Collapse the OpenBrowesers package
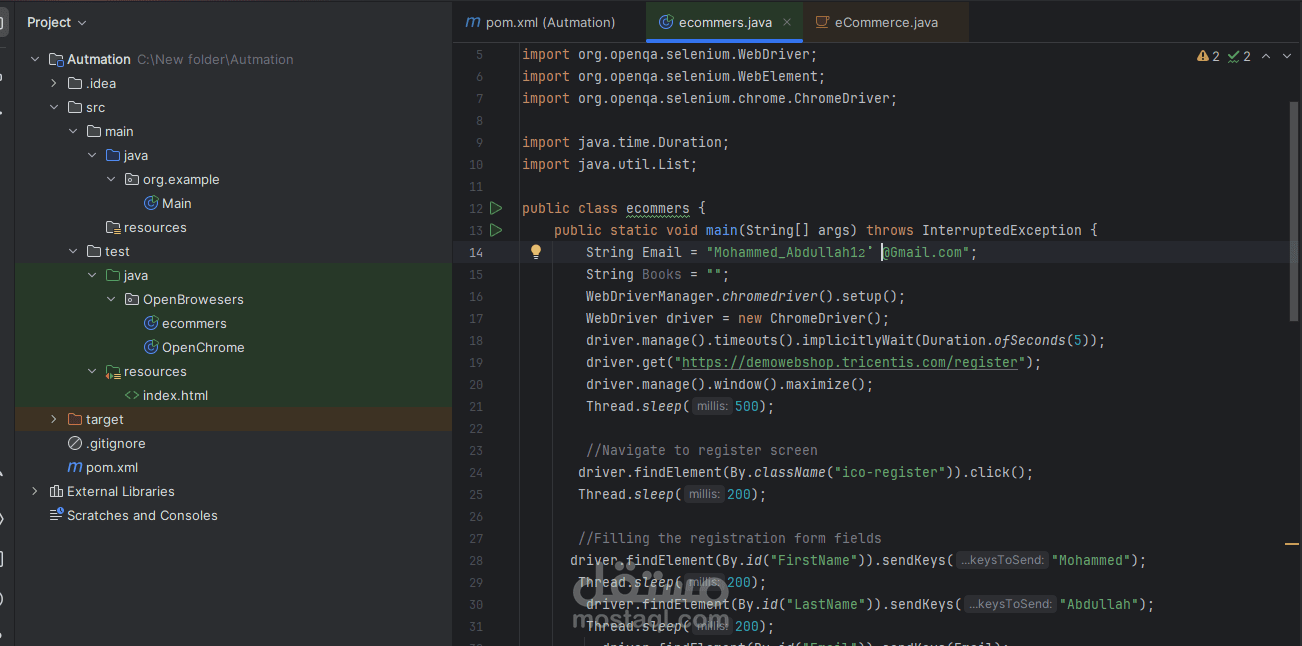Screen dimensions: 1302x646 (111, 299)
